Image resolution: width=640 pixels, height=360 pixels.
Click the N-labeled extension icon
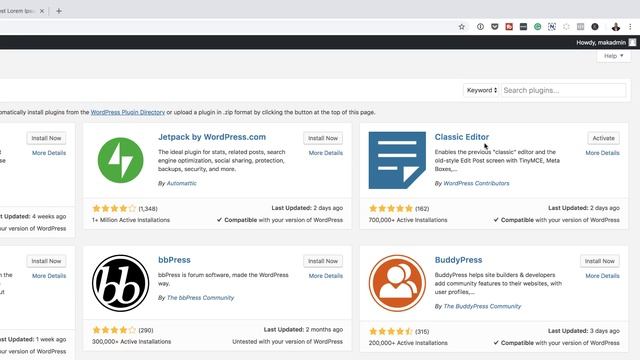552,27
